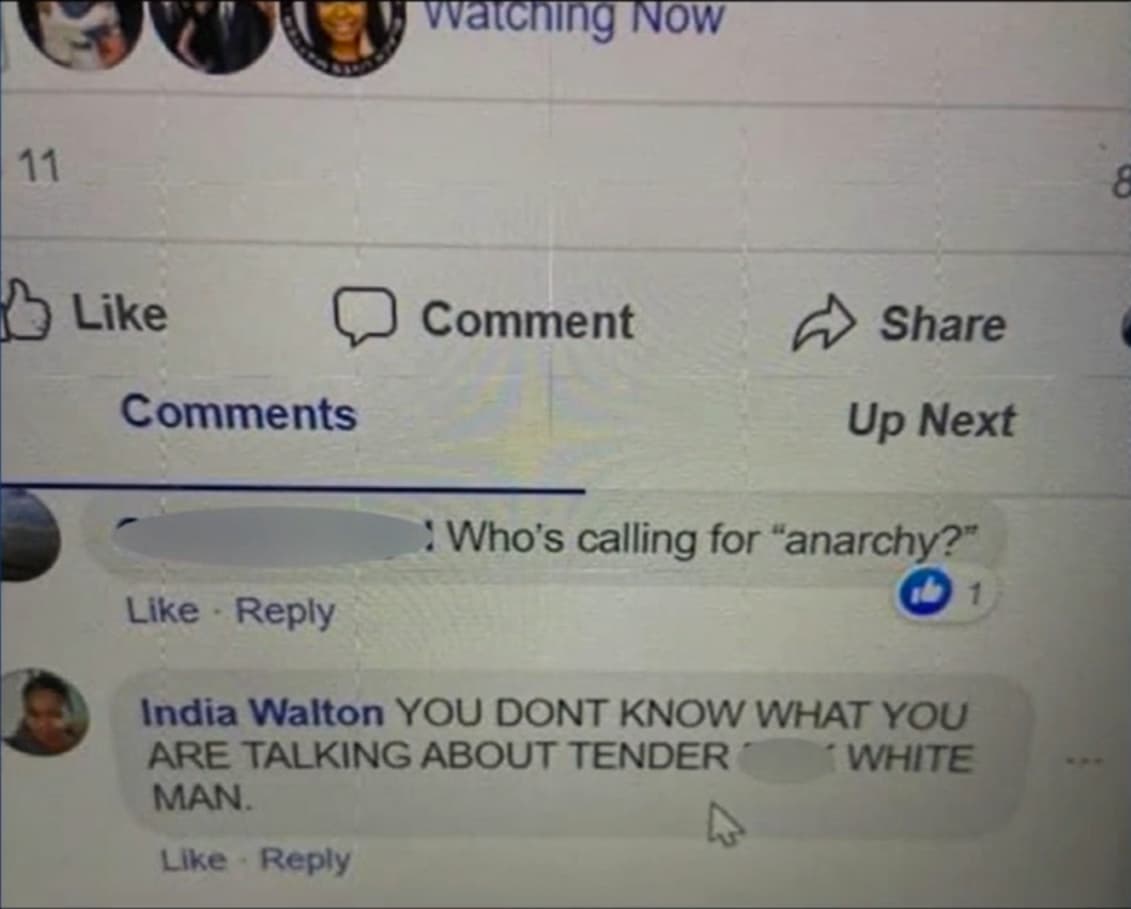Switch to the Up Next tab

930,419
